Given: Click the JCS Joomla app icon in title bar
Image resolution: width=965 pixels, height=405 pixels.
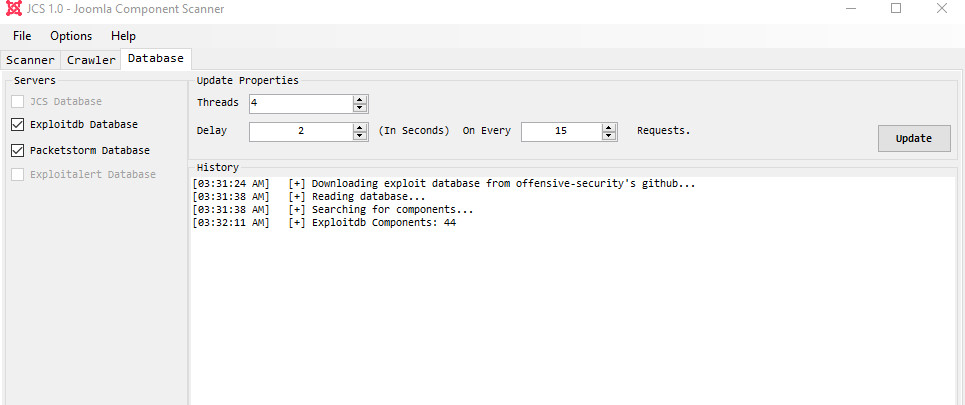Looking at the screenshot, I should coord(14,9).
